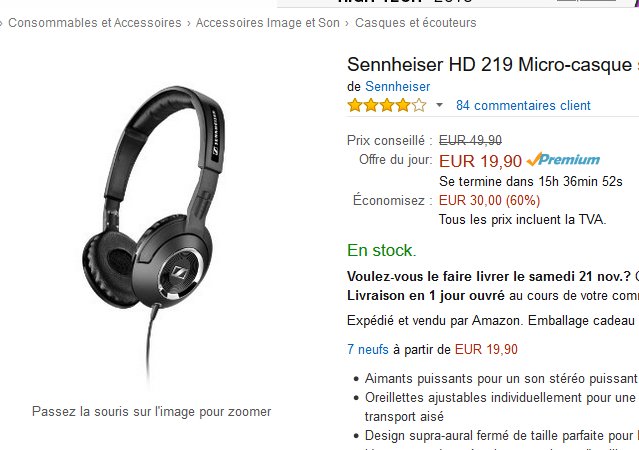Click the EUR 19,90 deal price

(x=480, y=161)
